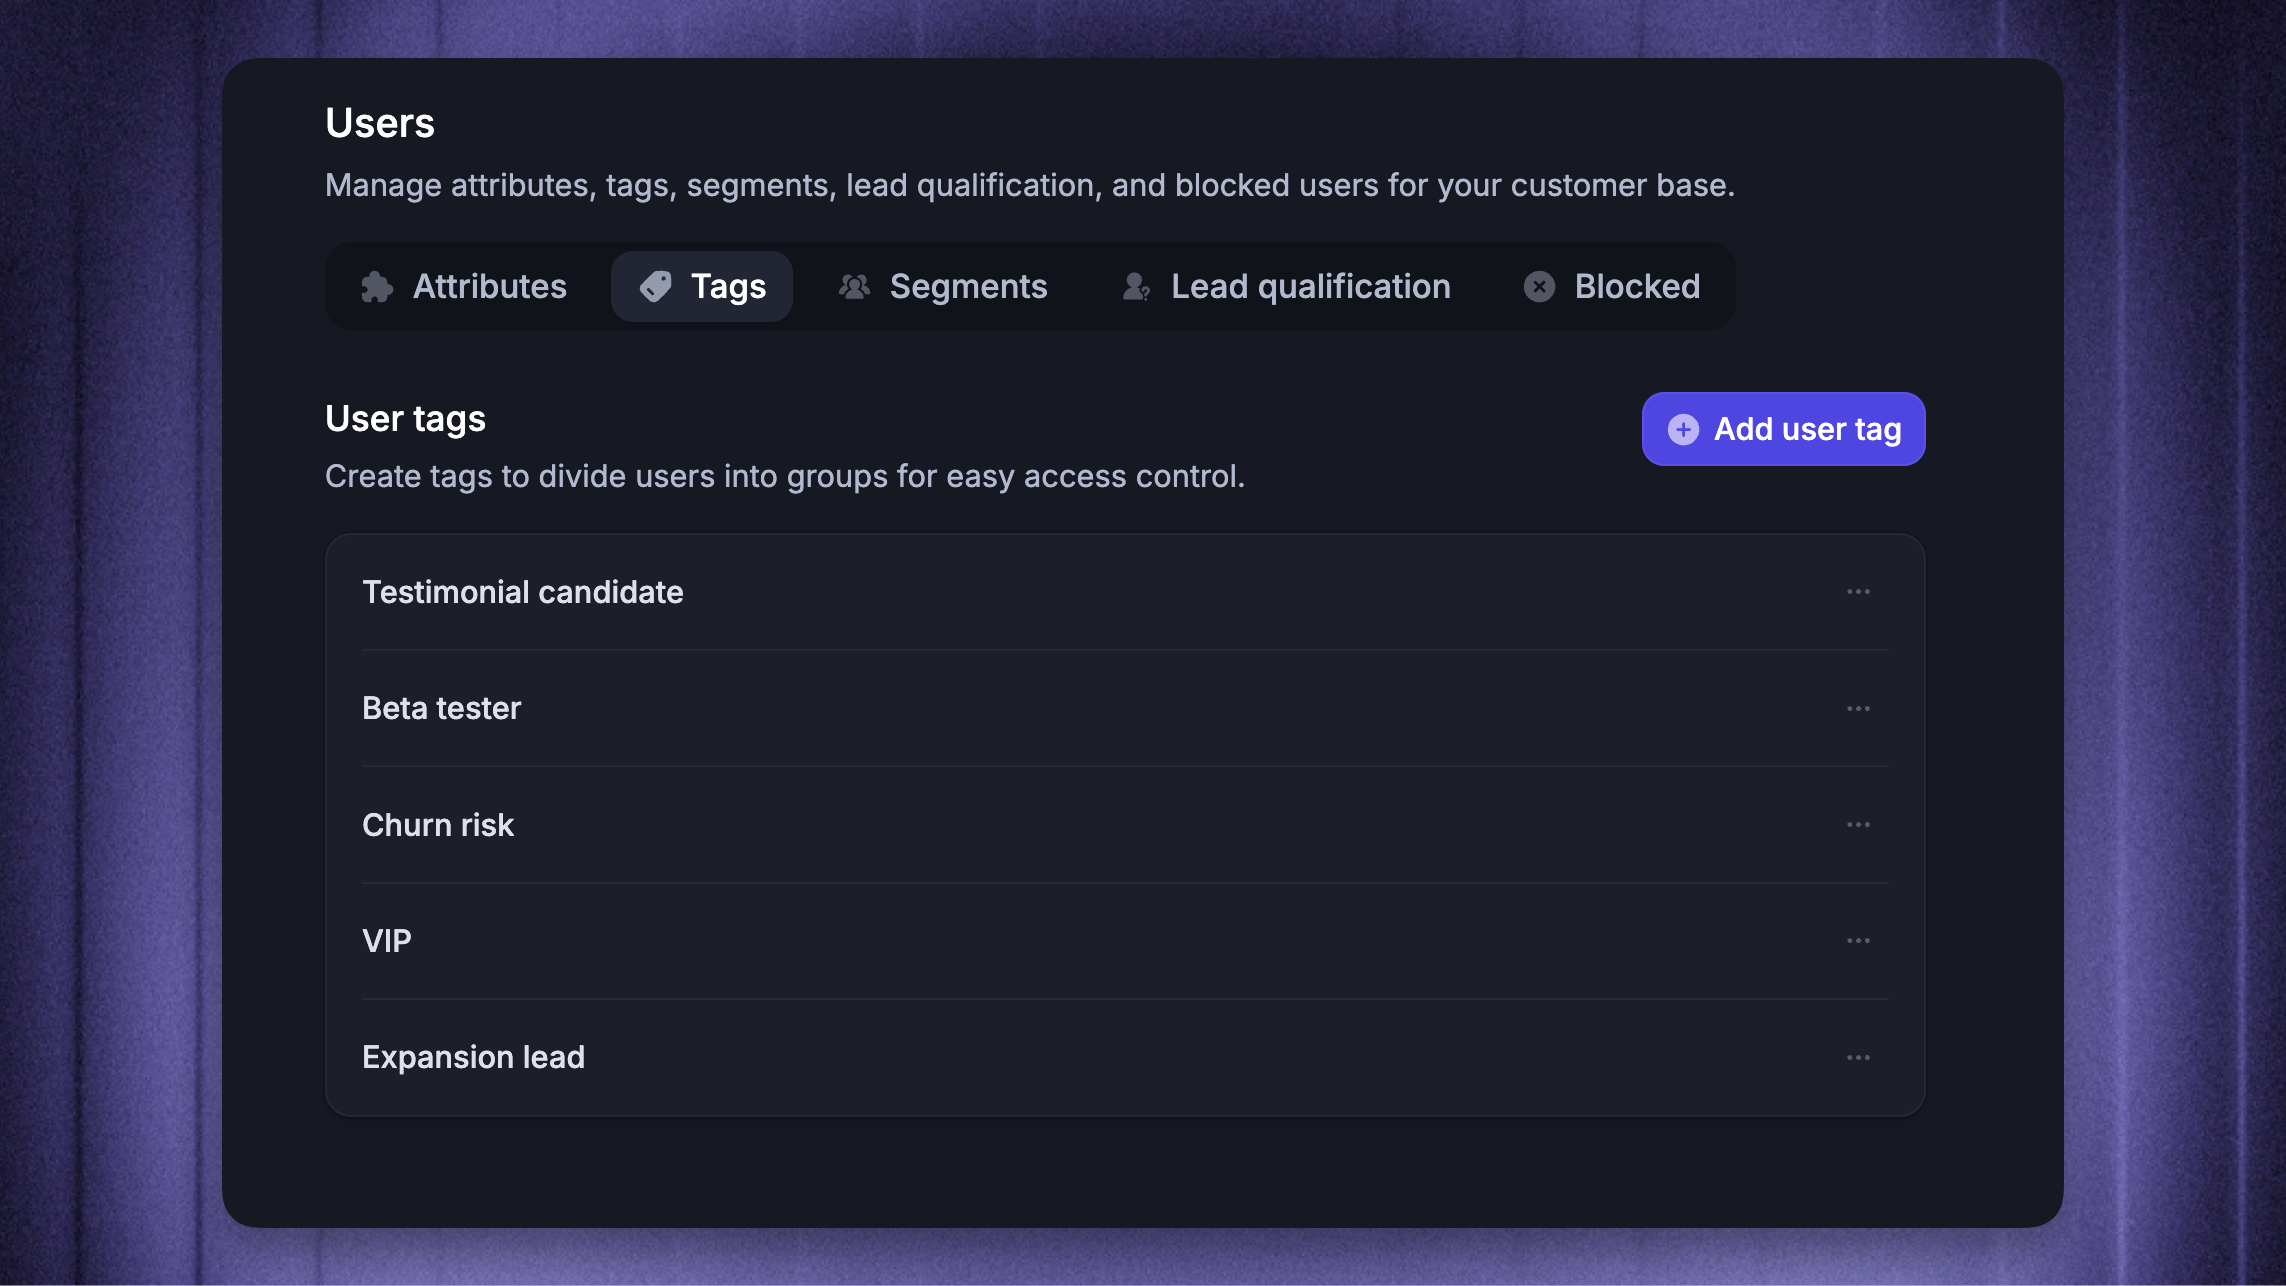Open the three-dot menu for VIP
This screenshot has width=2286, height=1286.
[1858, 941]
